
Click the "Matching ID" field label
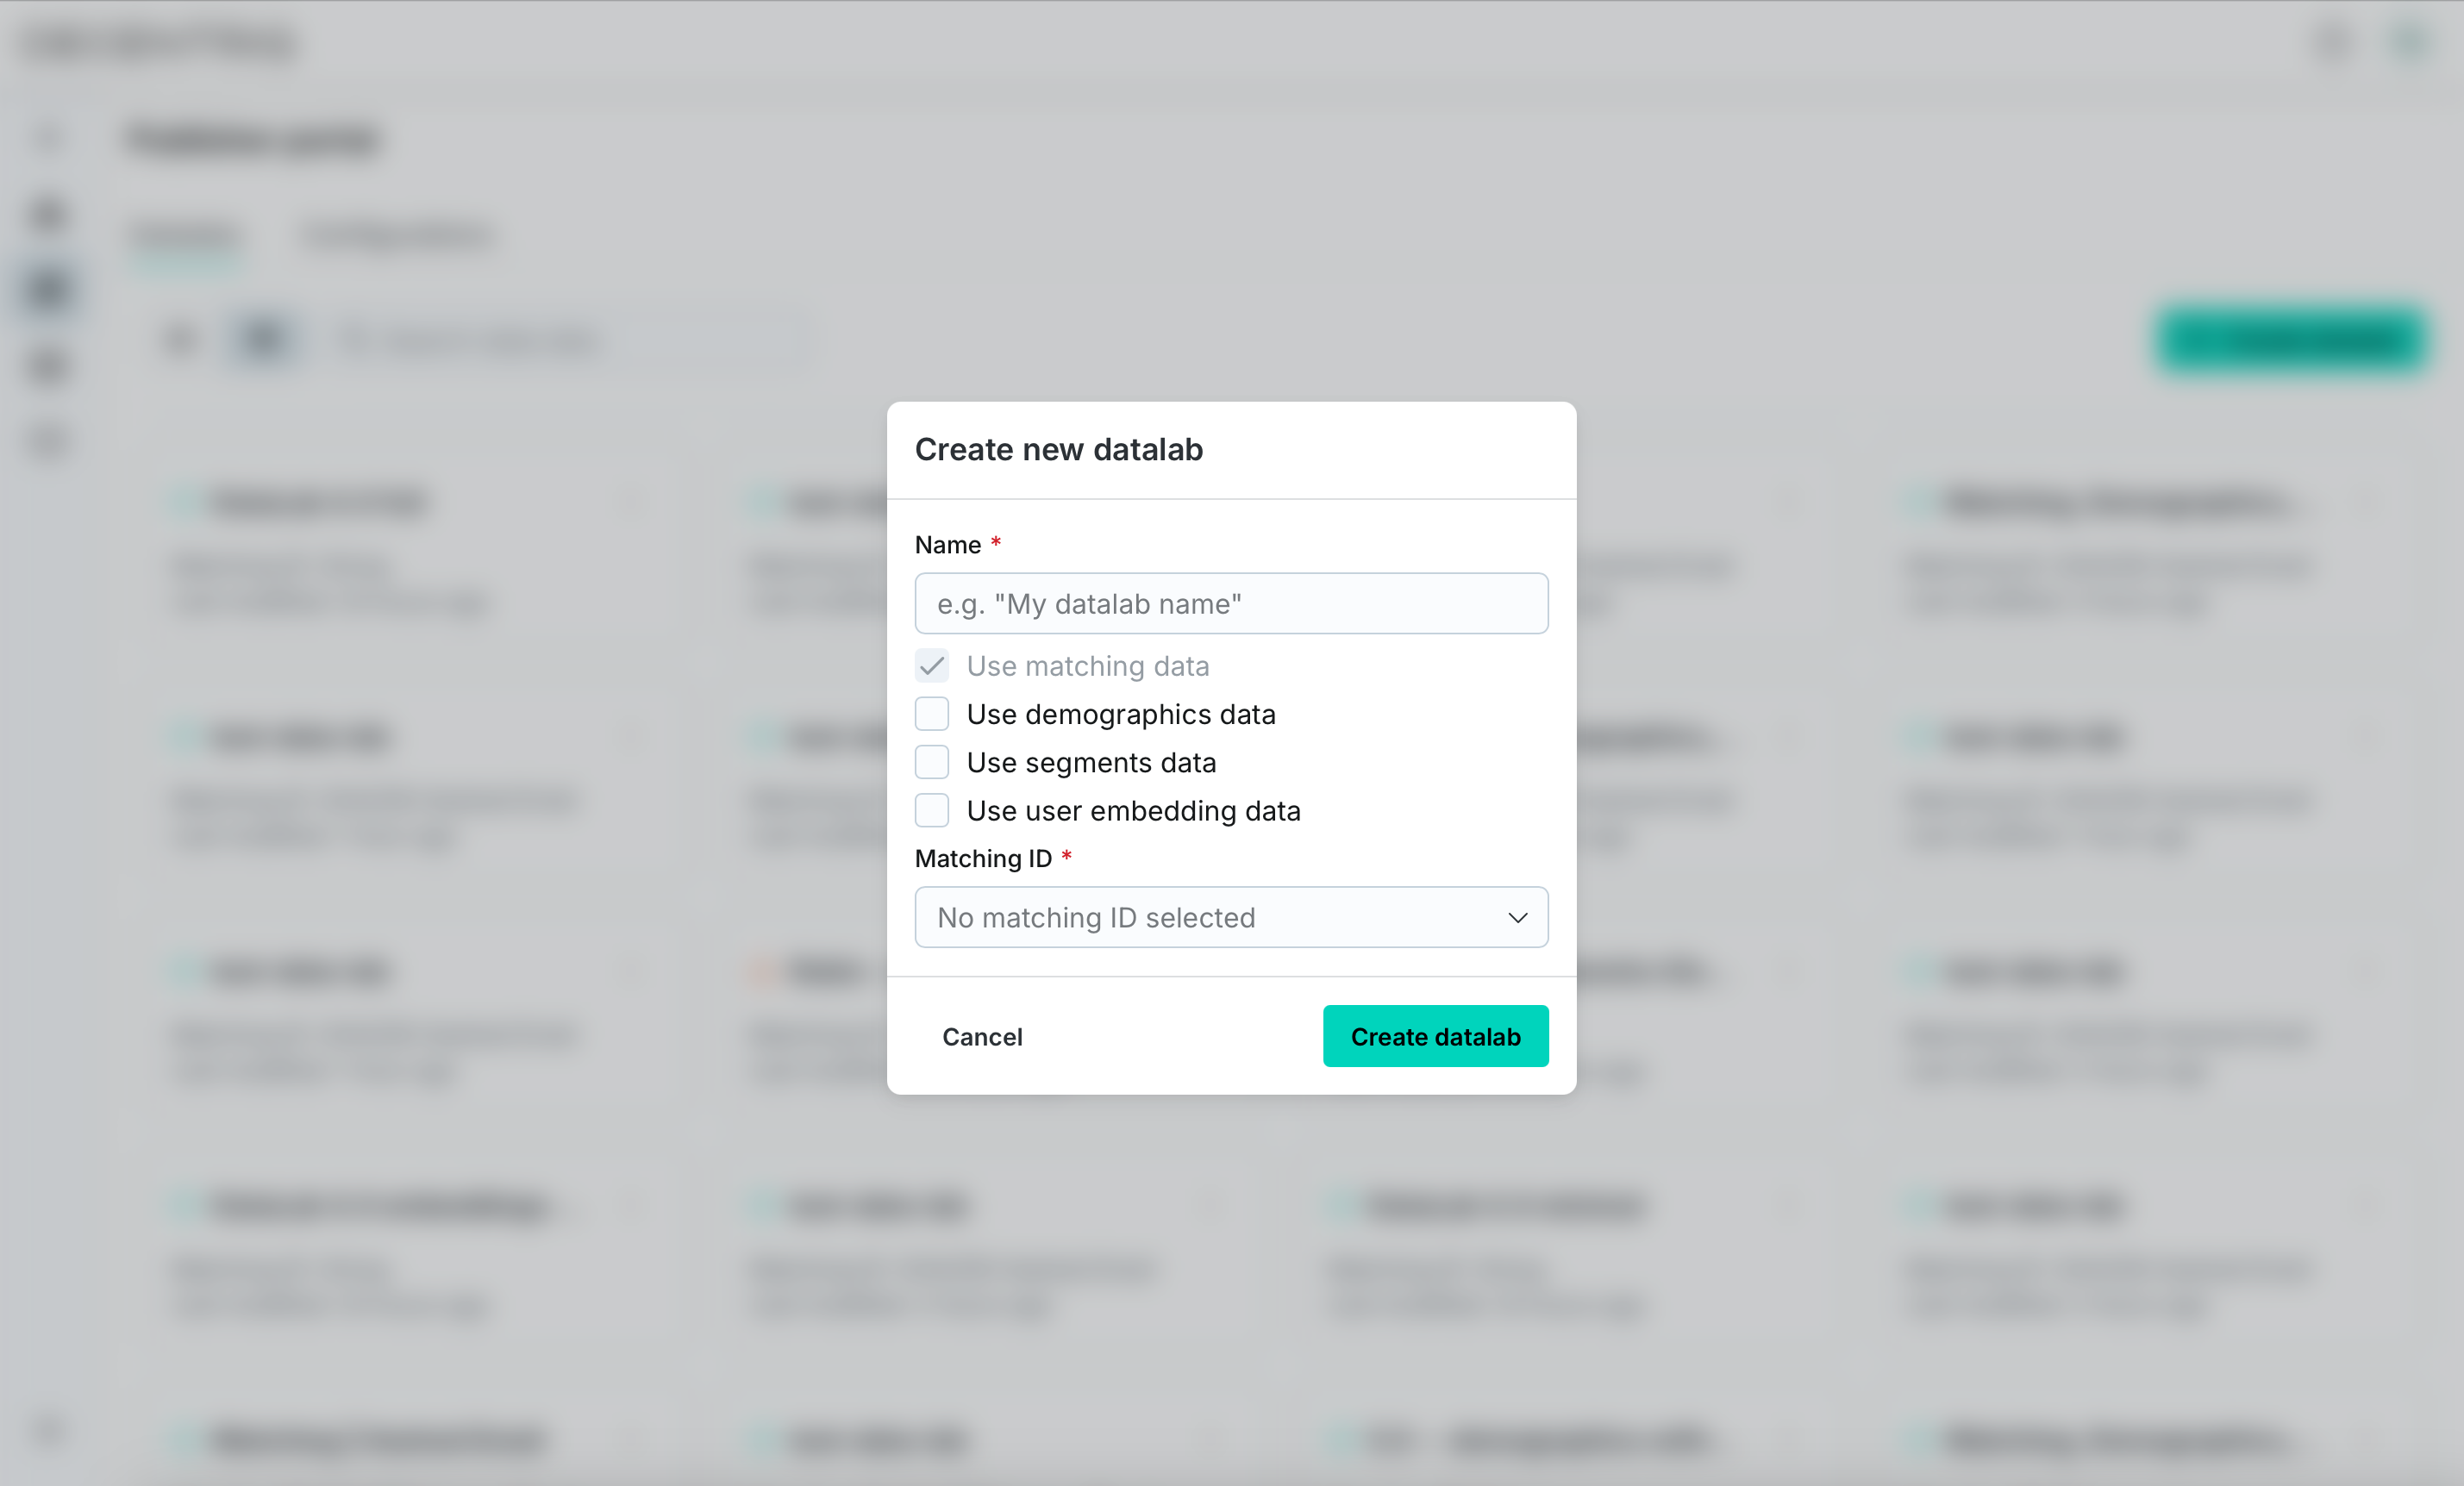983,858
